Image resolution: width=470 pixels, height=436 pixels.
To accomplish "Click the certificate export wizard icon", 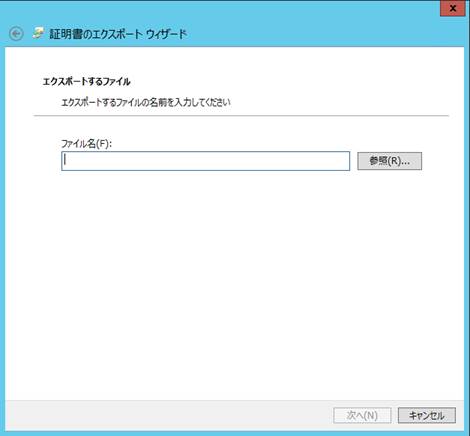I will (x=38, y=33).
